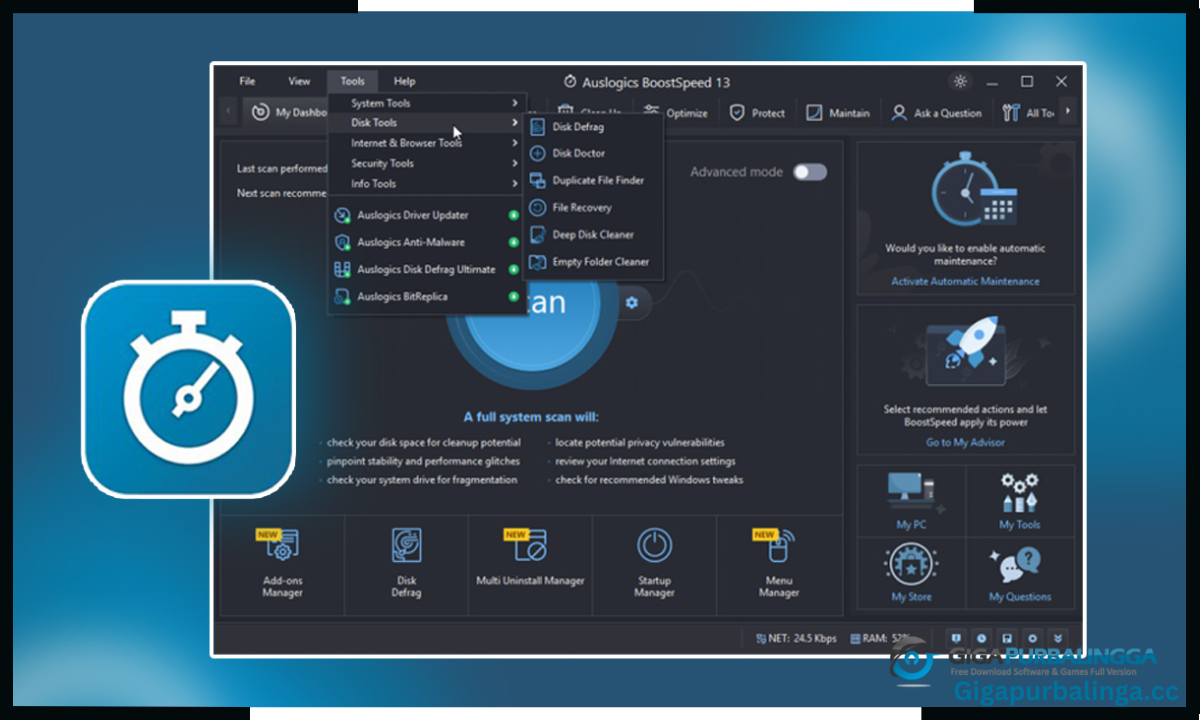Viewport: 1200px width, 720px height.
Task: Click the save disk icon in status bar
Action: [1007, 638]
